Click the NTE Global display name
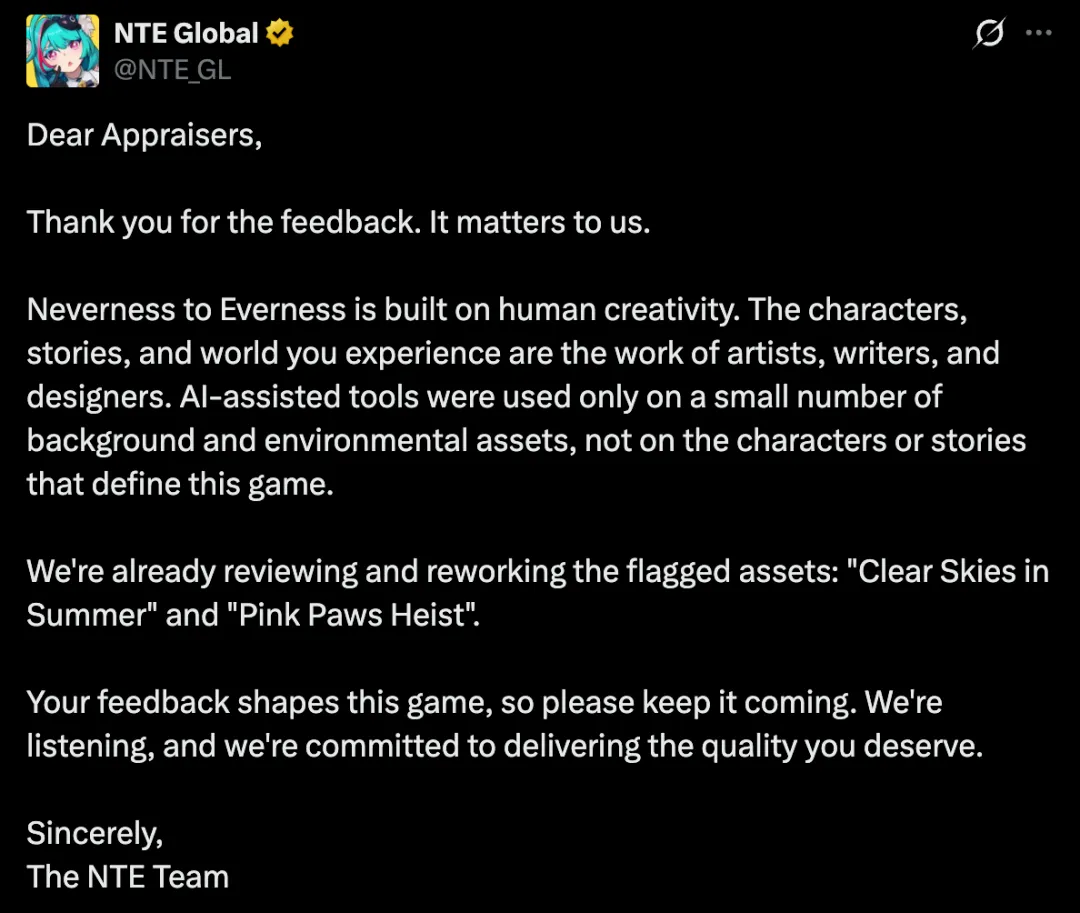 click(186, 33)
